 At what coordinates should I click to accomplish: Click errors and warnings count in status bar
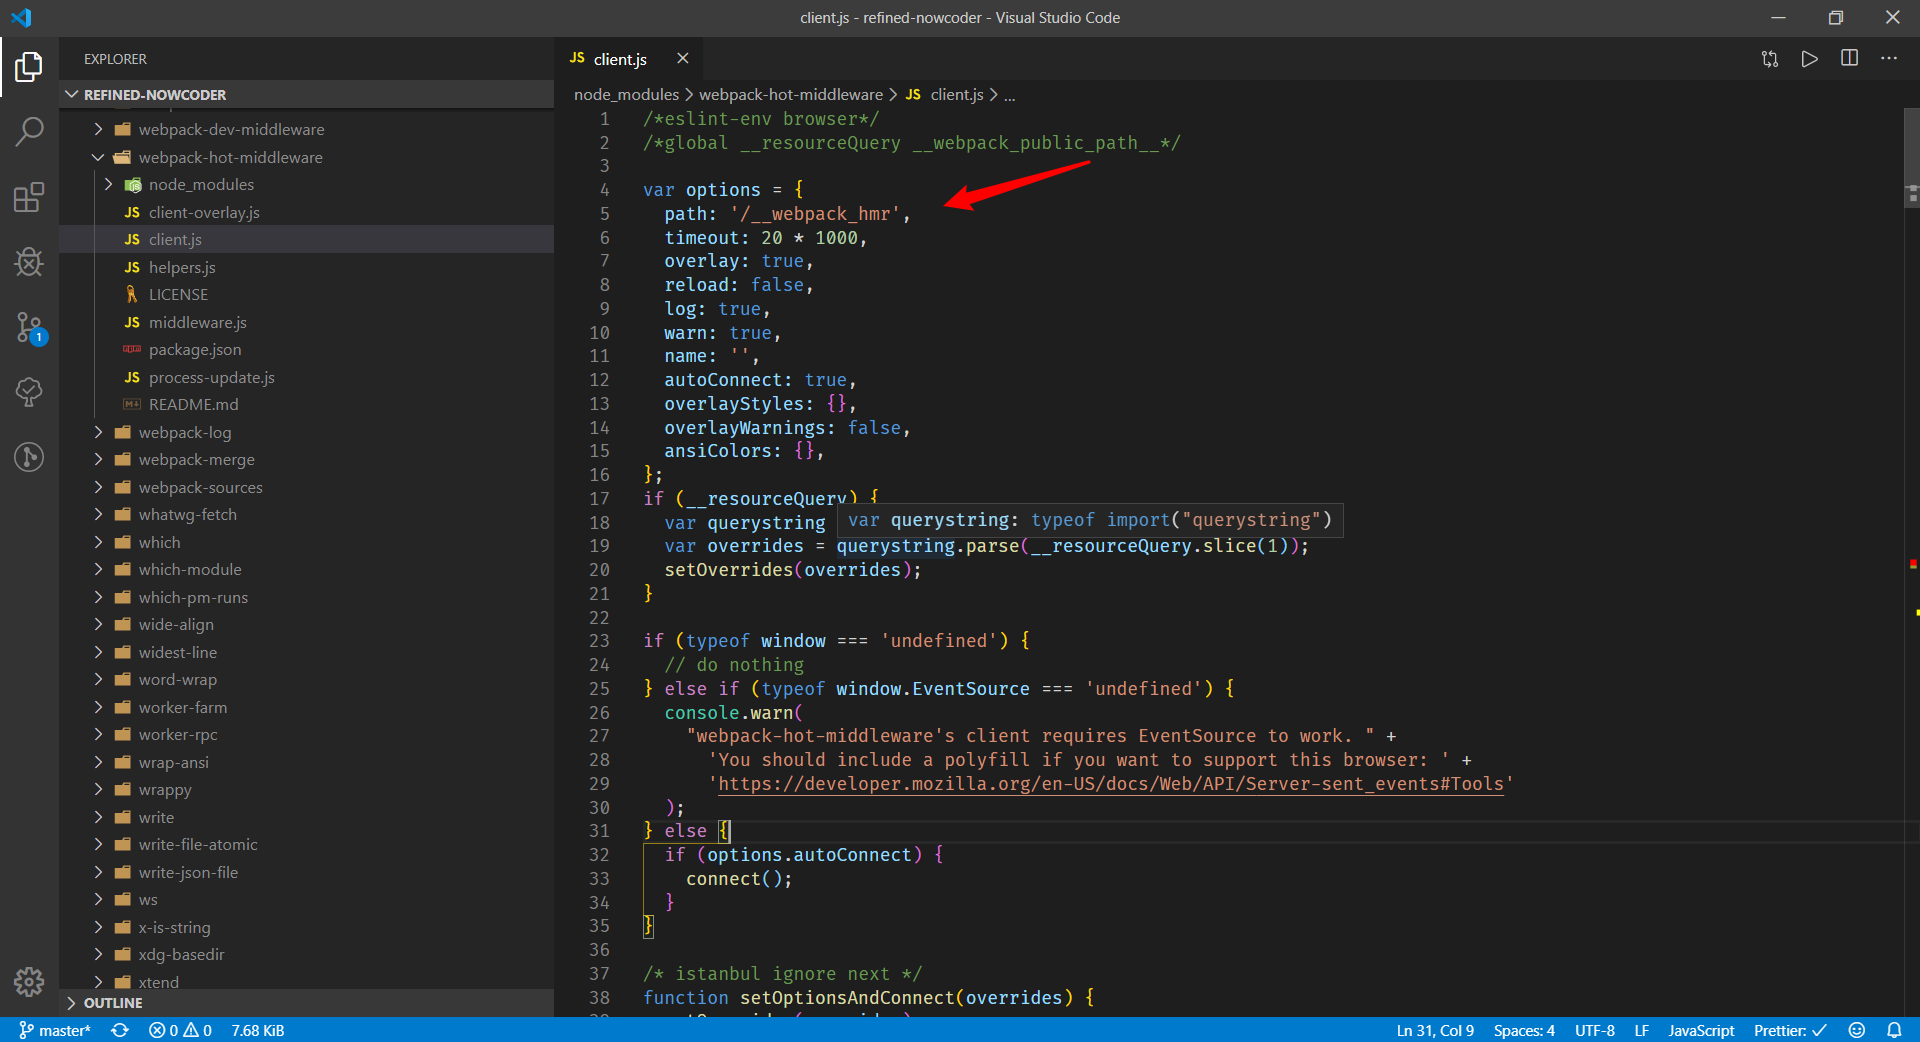click(180, 1030)
